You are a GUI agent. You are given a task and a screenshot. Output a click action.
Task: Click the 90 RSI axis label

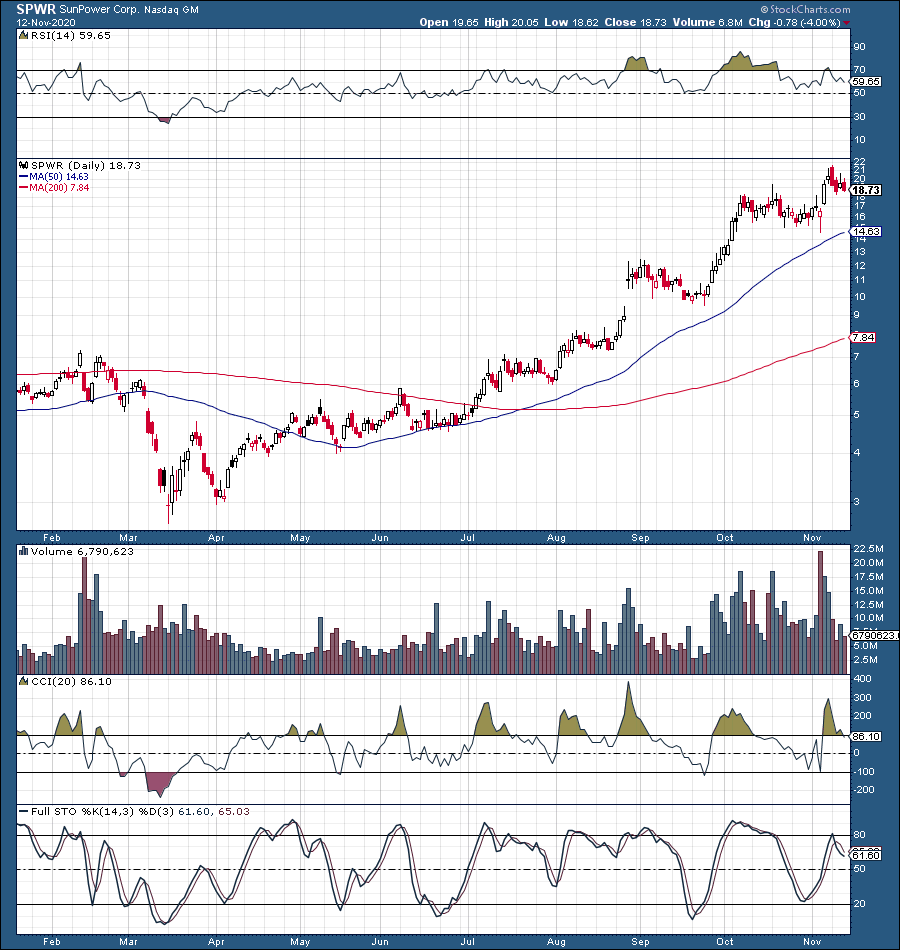tap(859, 47)
